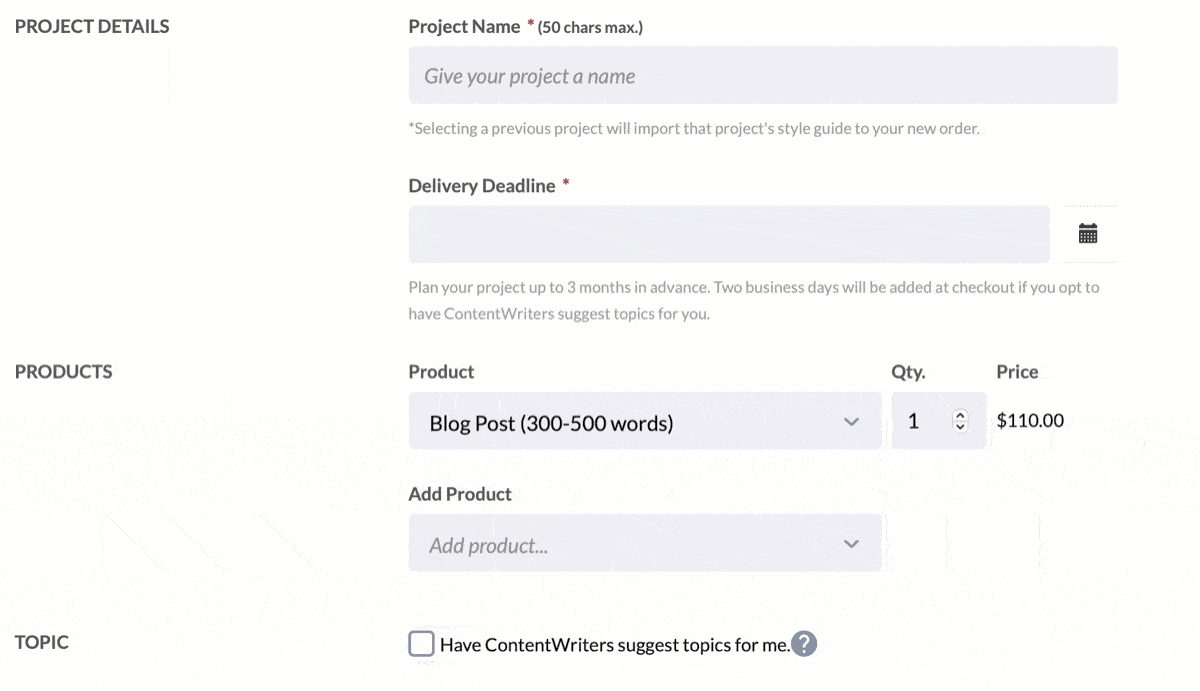This screenshot has height=691, width=1200.
Task: Click the question mark help icon
Action: [x=804, y=644]
